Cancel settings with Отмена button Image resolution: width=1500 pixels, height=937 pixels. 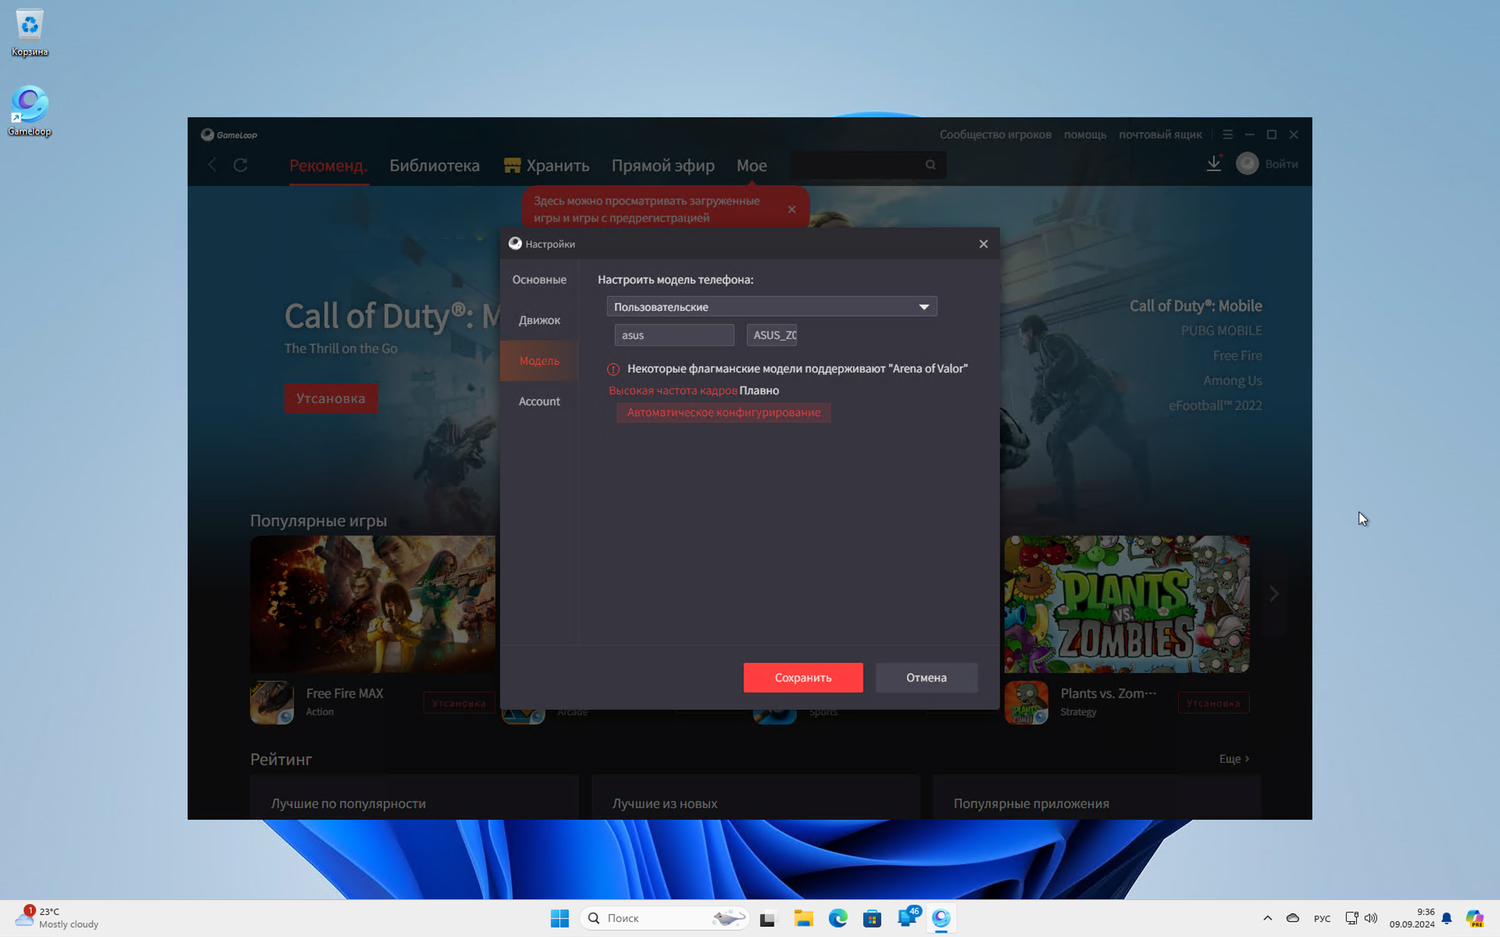tap(926, 677)
